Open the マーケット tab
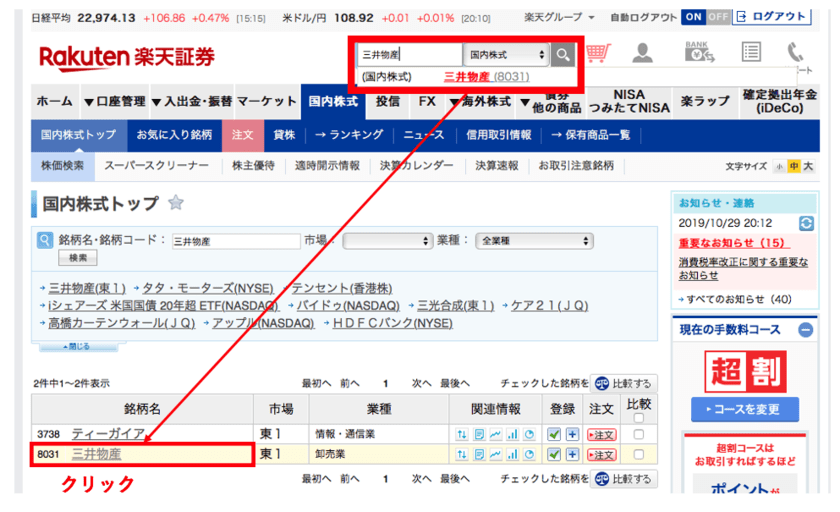 (266, 101)
